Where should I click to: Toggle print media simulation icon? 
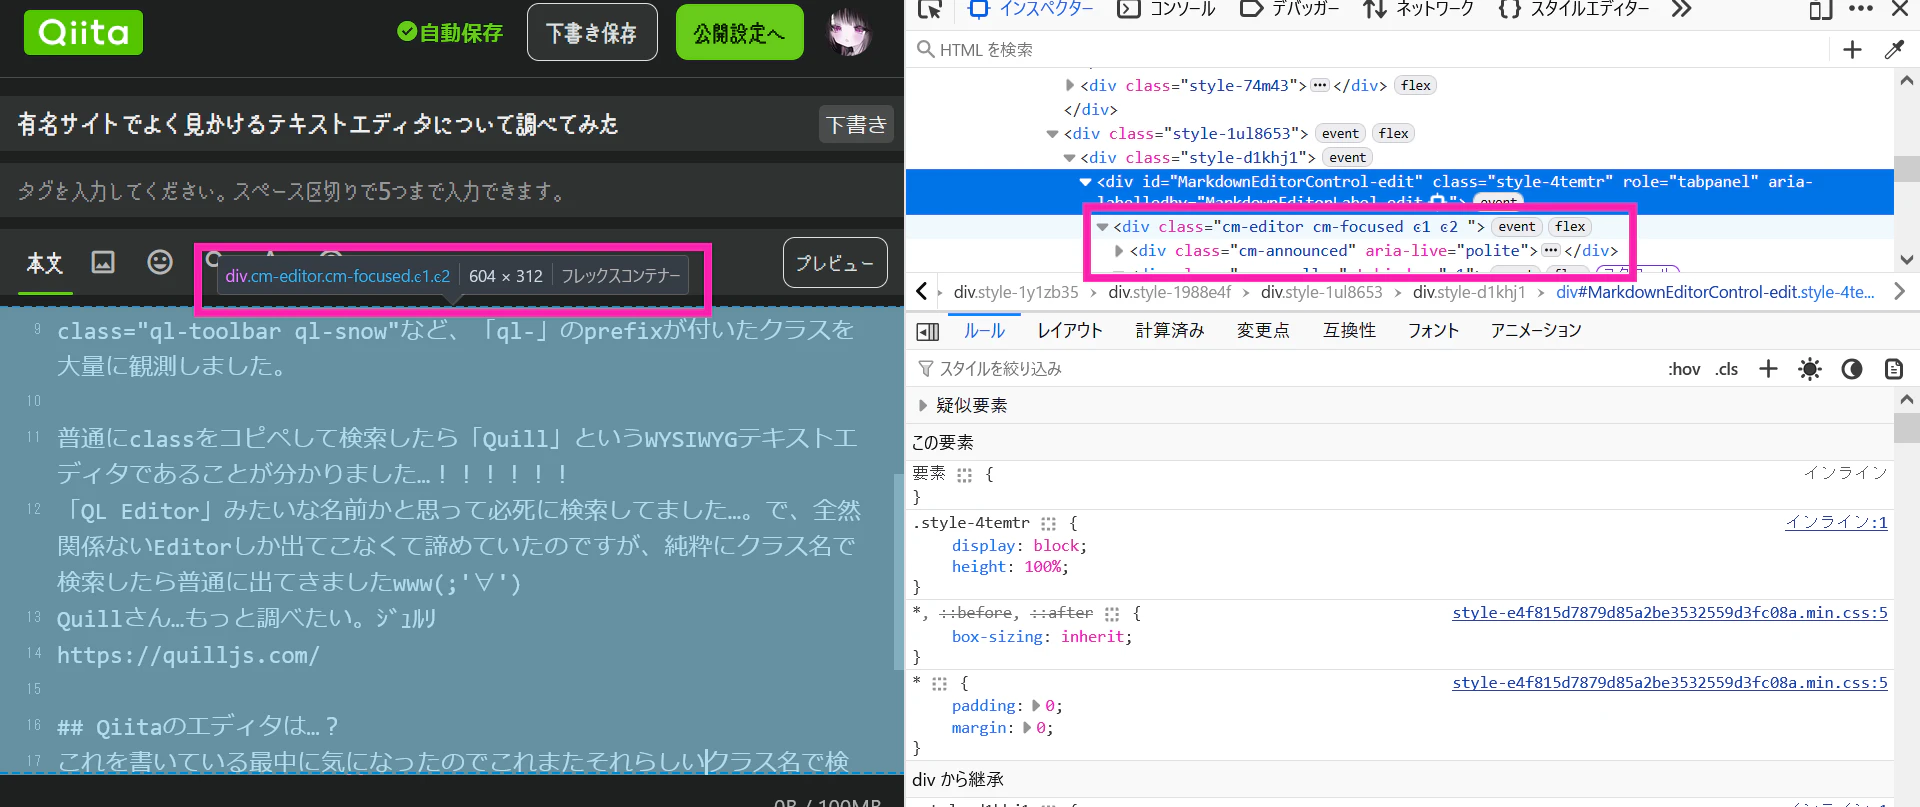pos(1894,369)
